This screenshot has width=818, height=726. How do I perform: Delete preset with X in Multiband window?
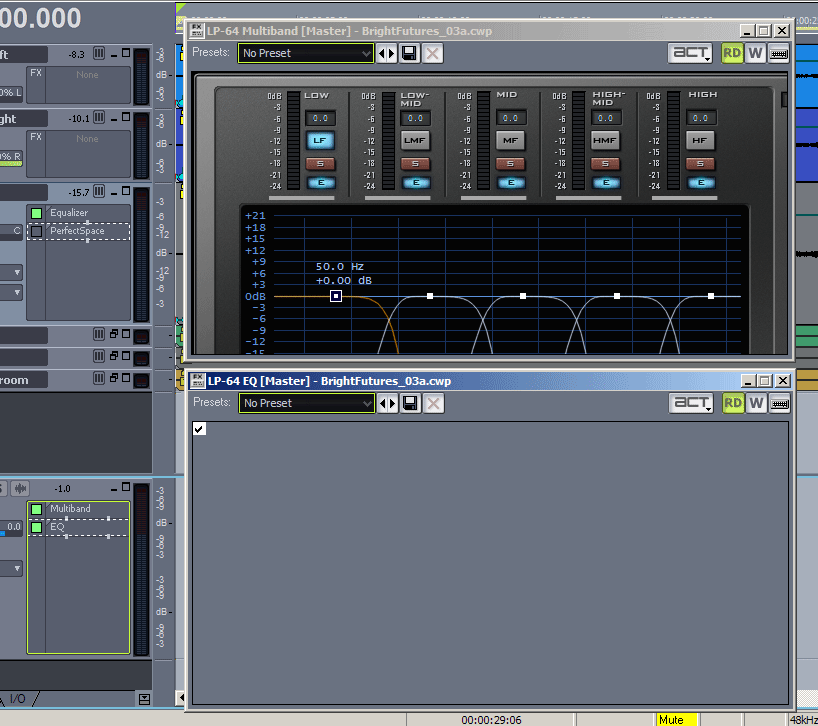[x=433, y=53]
